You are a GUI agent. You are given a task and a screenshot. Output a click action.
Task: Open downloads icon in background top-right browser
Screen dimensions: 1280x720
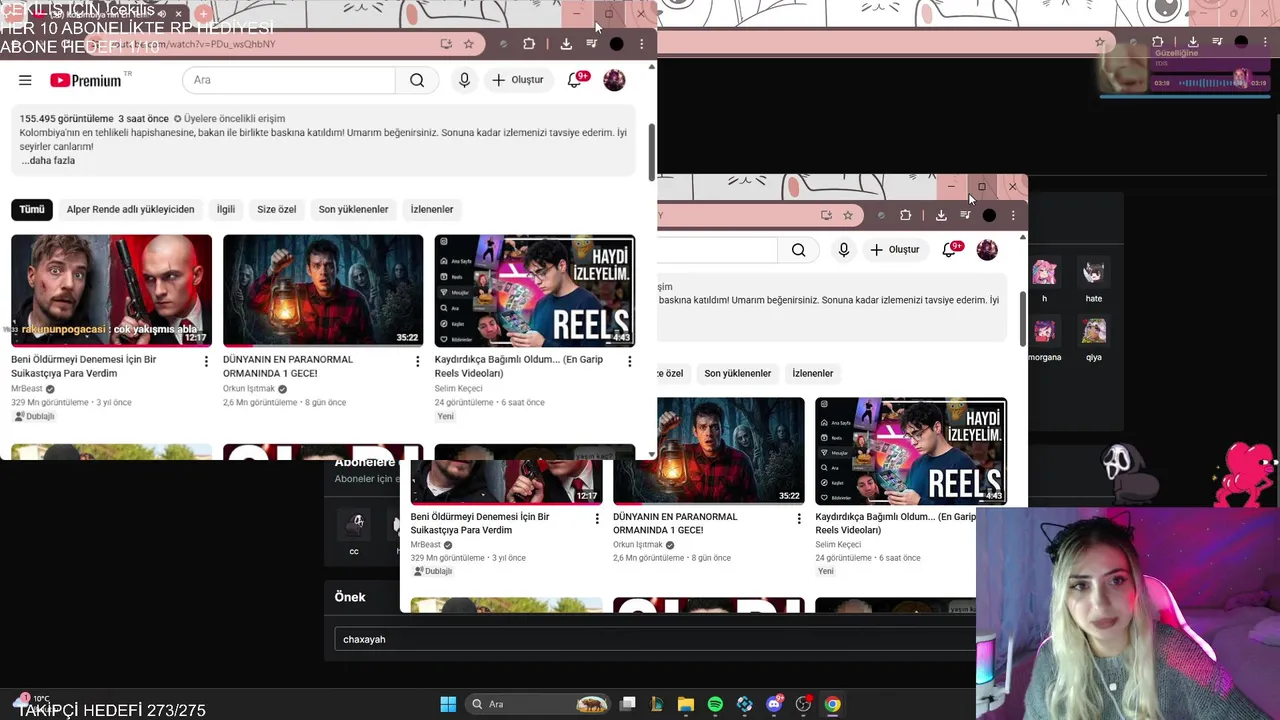[1193, 42]
